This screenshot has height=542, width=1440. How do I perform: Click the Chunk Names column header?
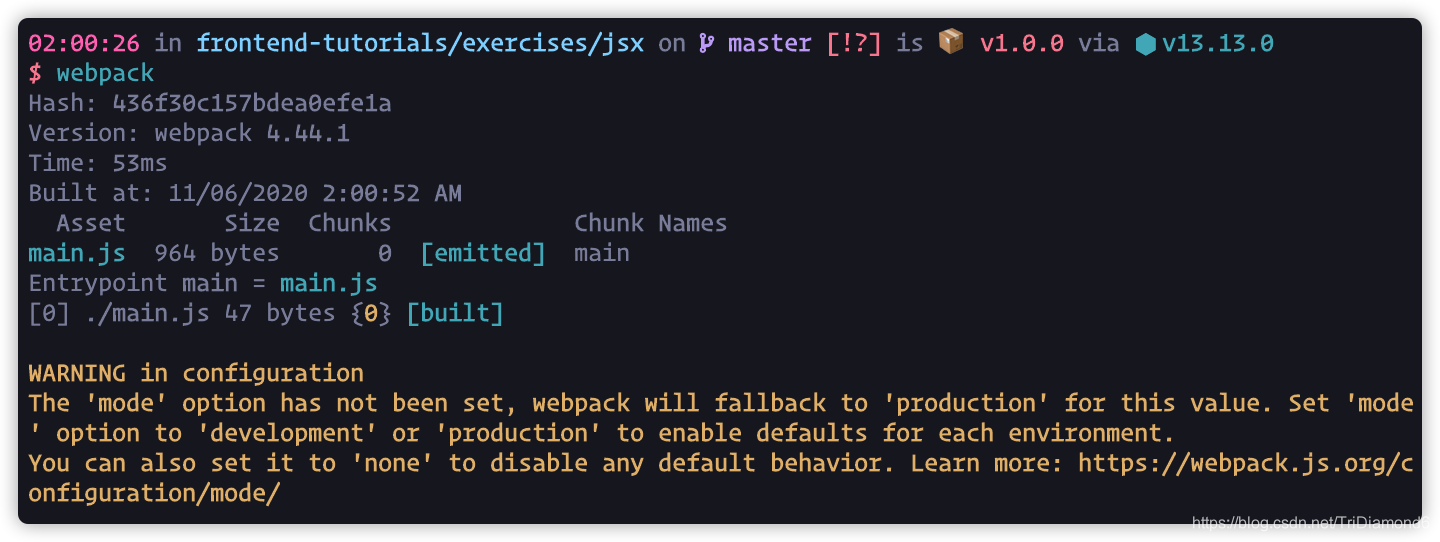(x=650, y=224)
